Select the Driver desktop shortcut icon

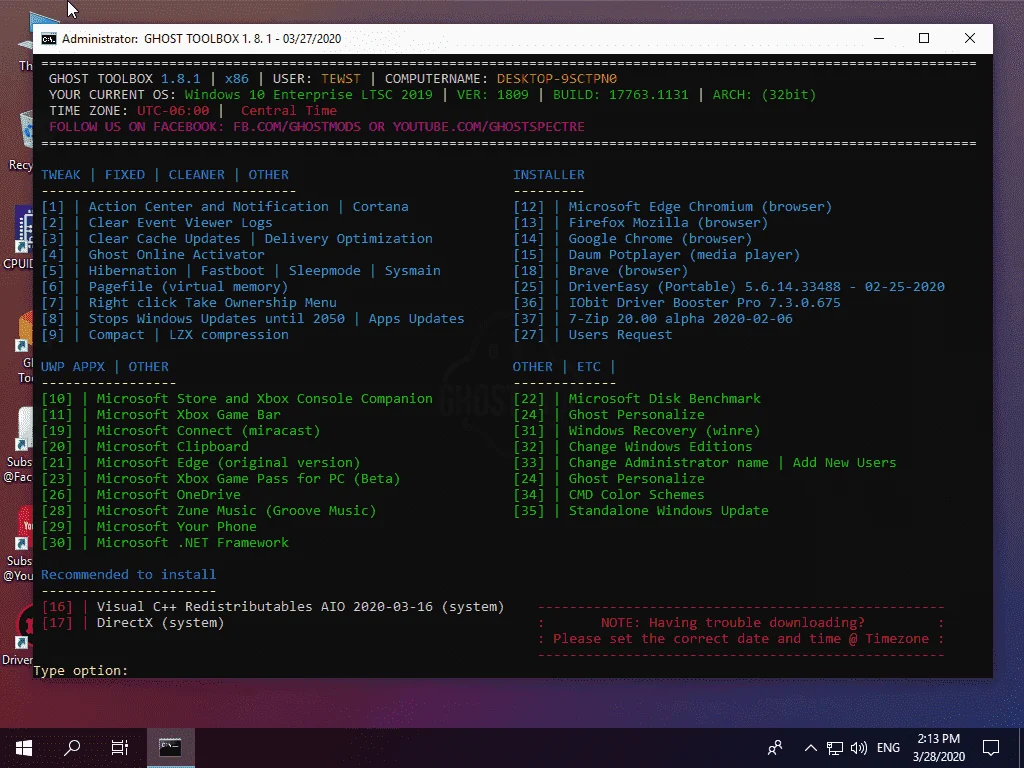(20, 633)
